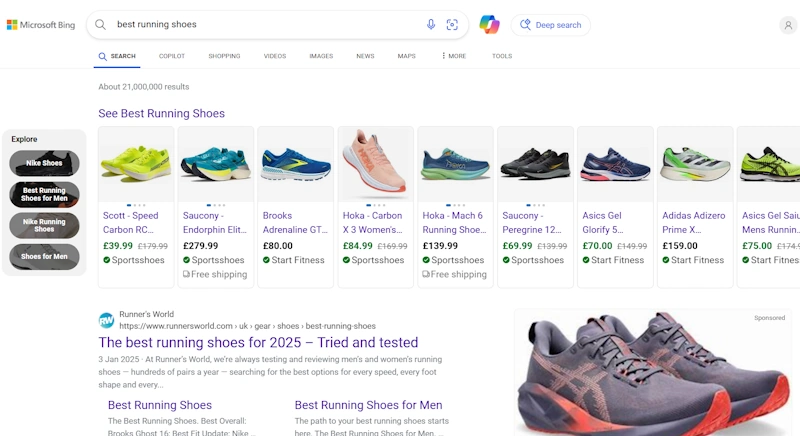800x436 pixels.
Task: Open 'Best Running Shoes for Men' sitelink
Action: (x=368, y=405)
